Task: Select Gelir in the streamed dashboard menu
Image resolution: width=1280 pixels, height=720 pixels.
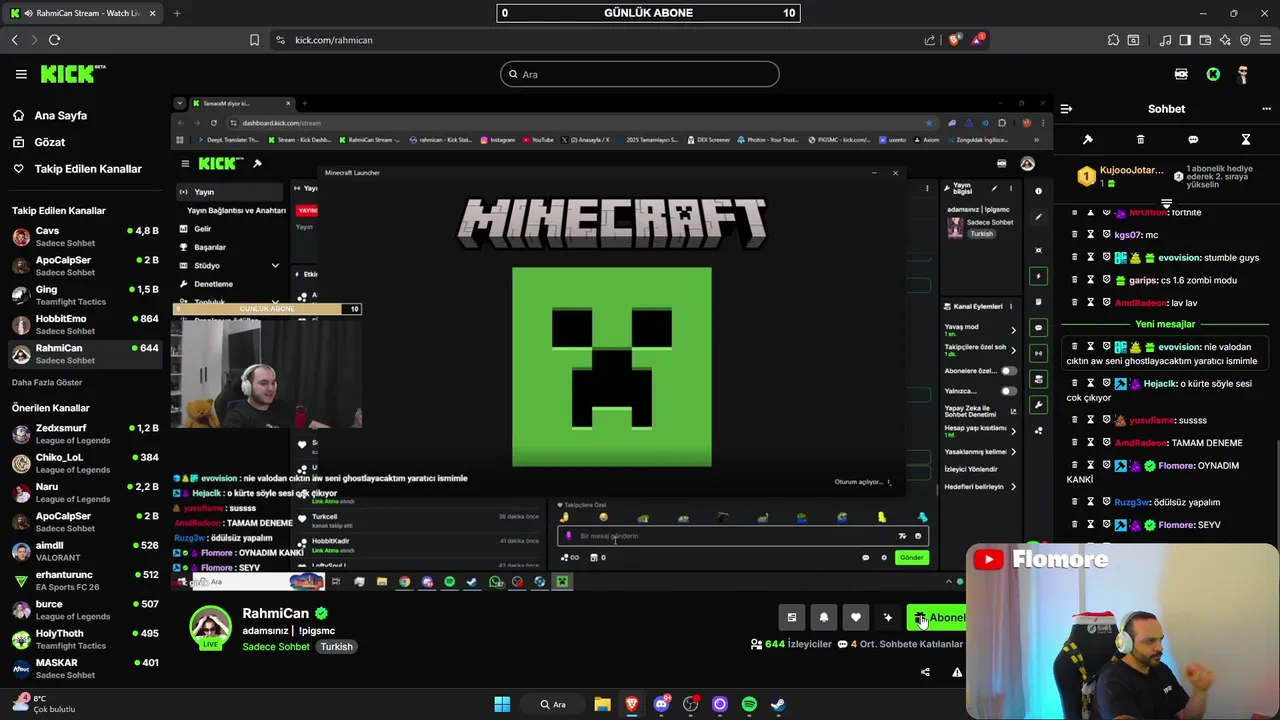Action: coord(203,229)
